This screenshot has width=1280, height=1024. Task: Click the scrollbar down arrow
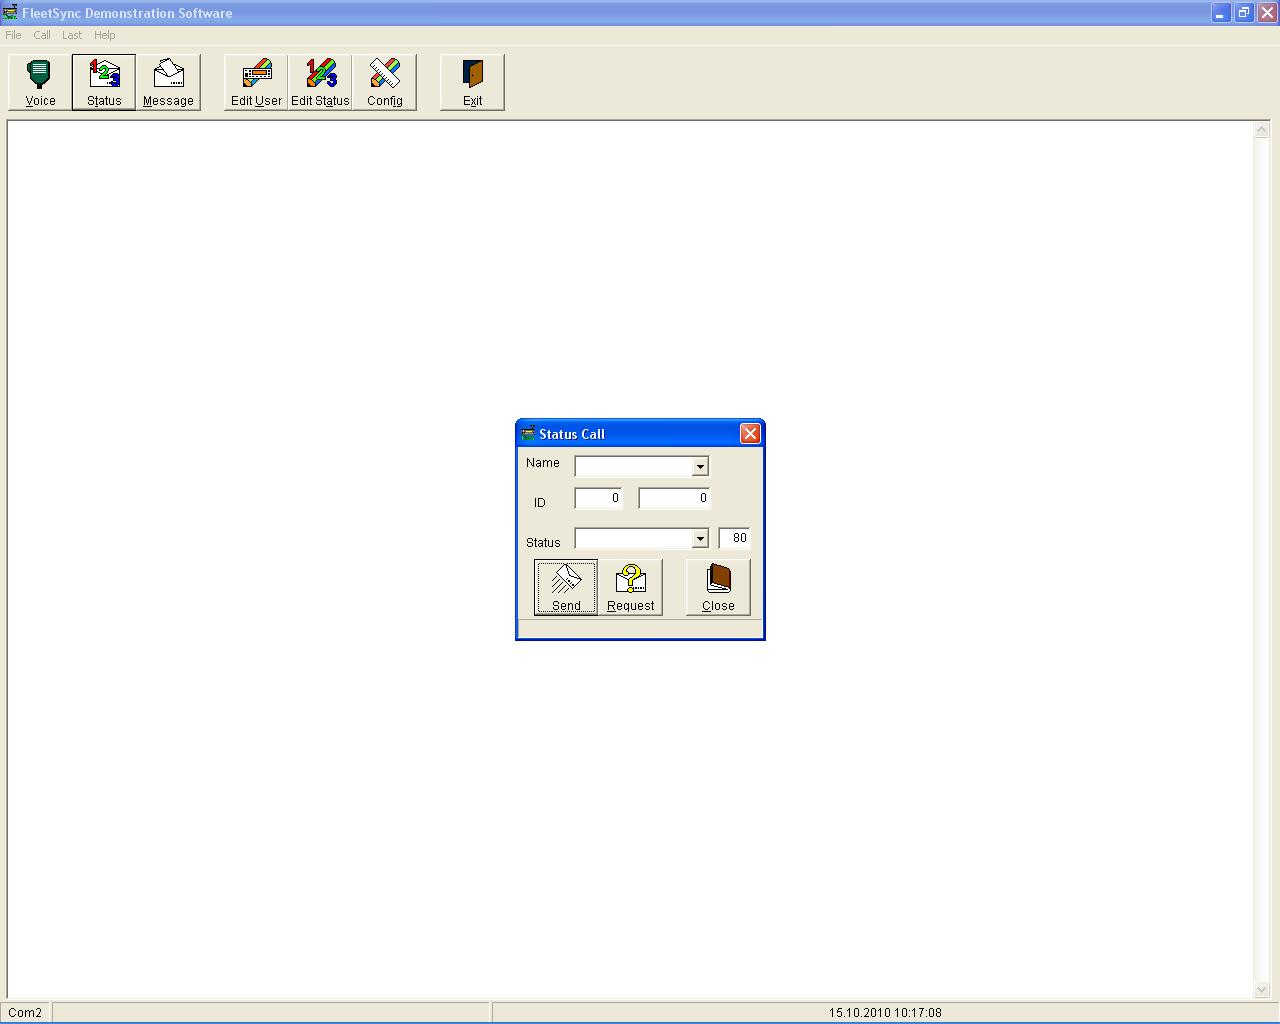1261,990
